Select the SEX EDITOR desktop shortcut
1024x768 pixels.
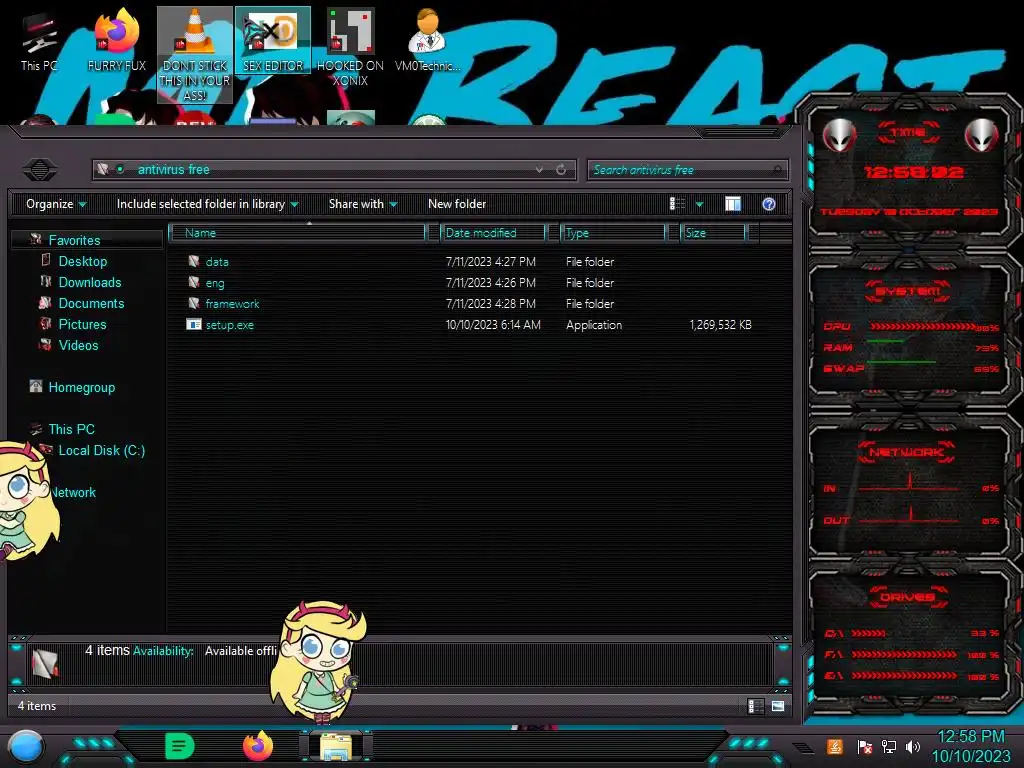point(273,40)
